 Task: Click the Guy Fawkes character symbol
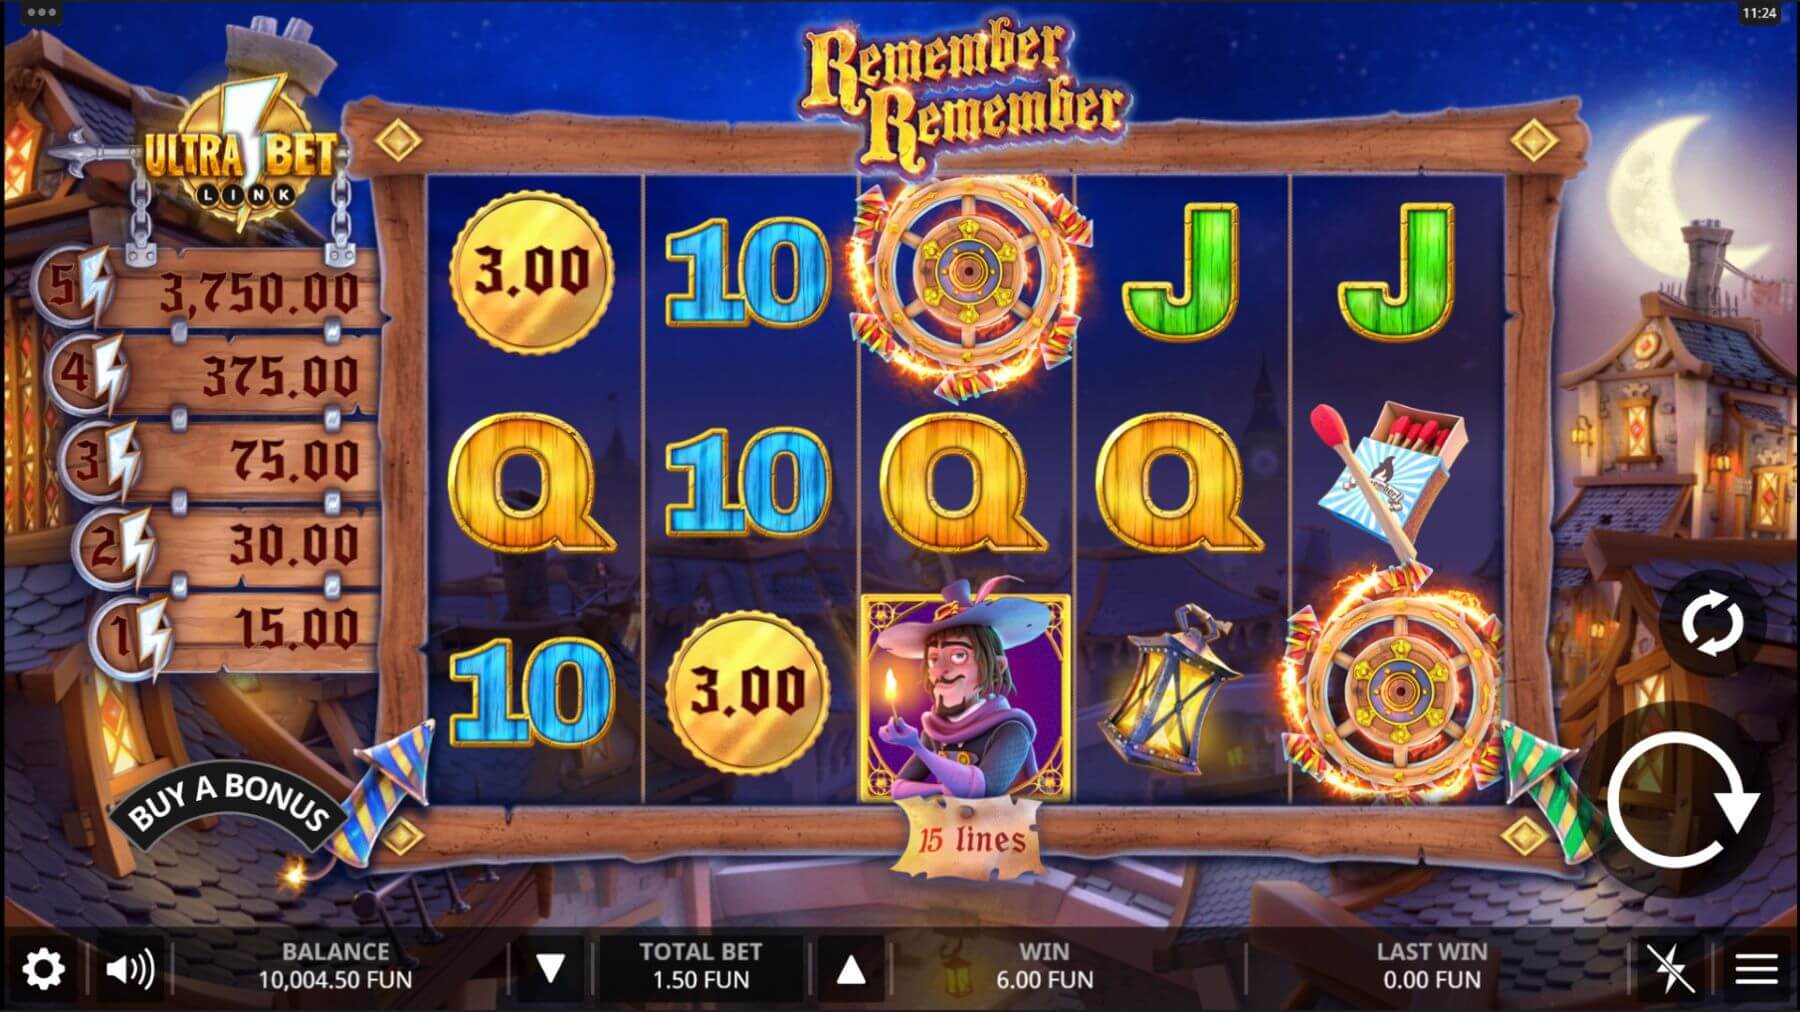tap(966, 698)
